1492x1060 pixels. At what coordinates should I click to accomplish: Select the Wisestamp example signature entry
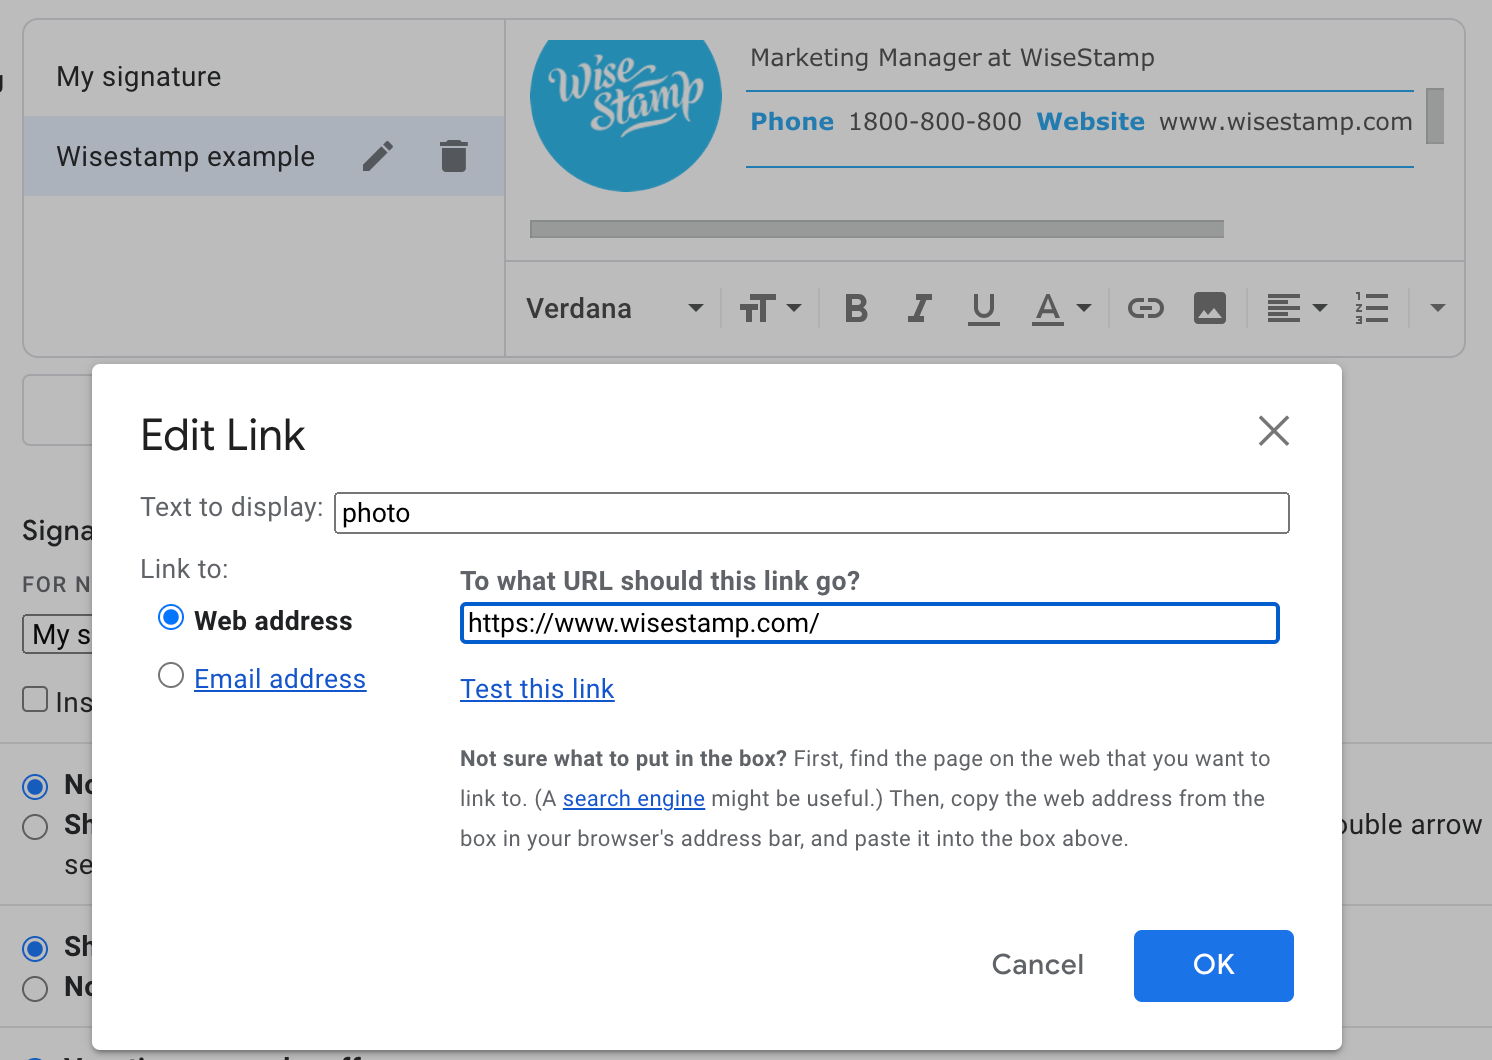[186, 156]
